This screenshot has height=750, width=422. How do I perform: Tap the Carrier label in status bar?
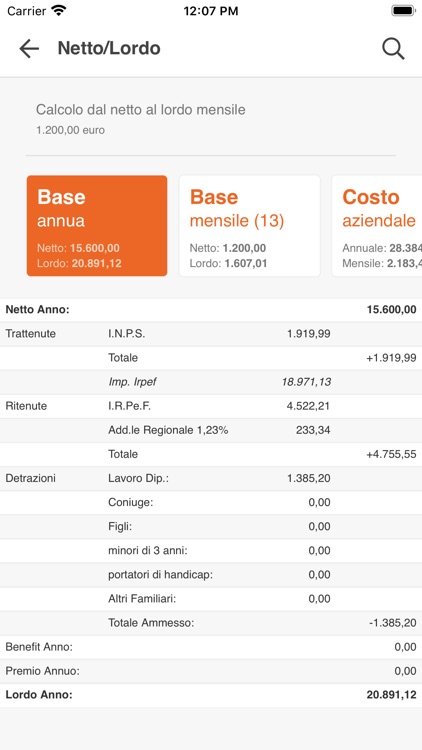(x=26, y=11)
